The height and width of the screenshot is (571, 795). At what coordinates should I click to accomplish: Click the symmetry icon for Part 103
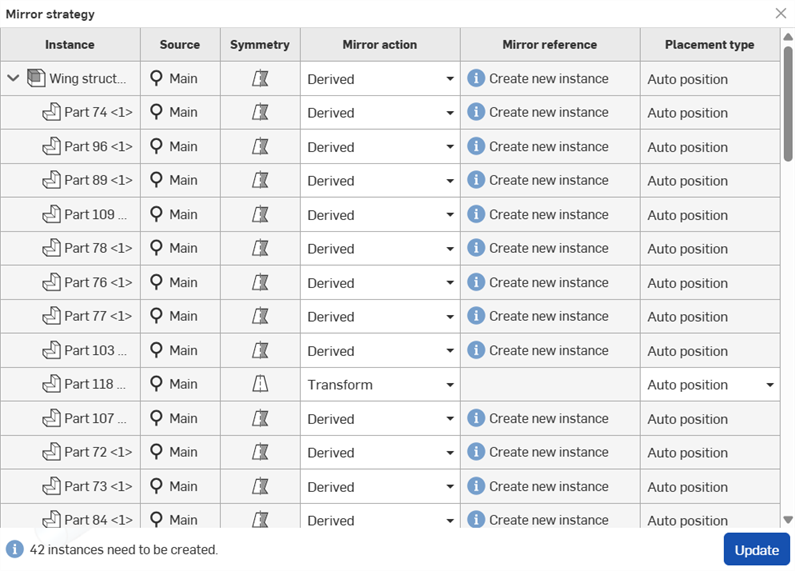click(260, 351)
